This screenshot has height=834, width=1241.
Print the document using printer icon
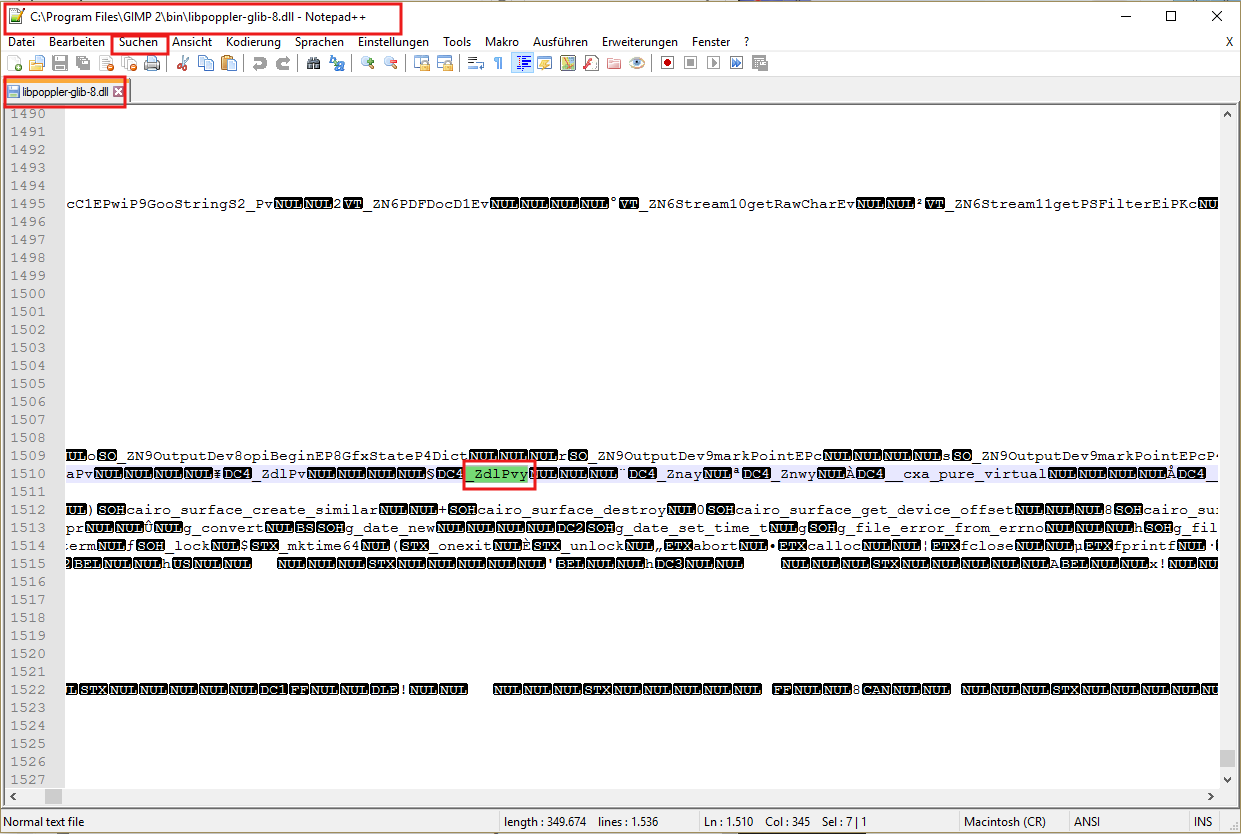coord(152,63)
